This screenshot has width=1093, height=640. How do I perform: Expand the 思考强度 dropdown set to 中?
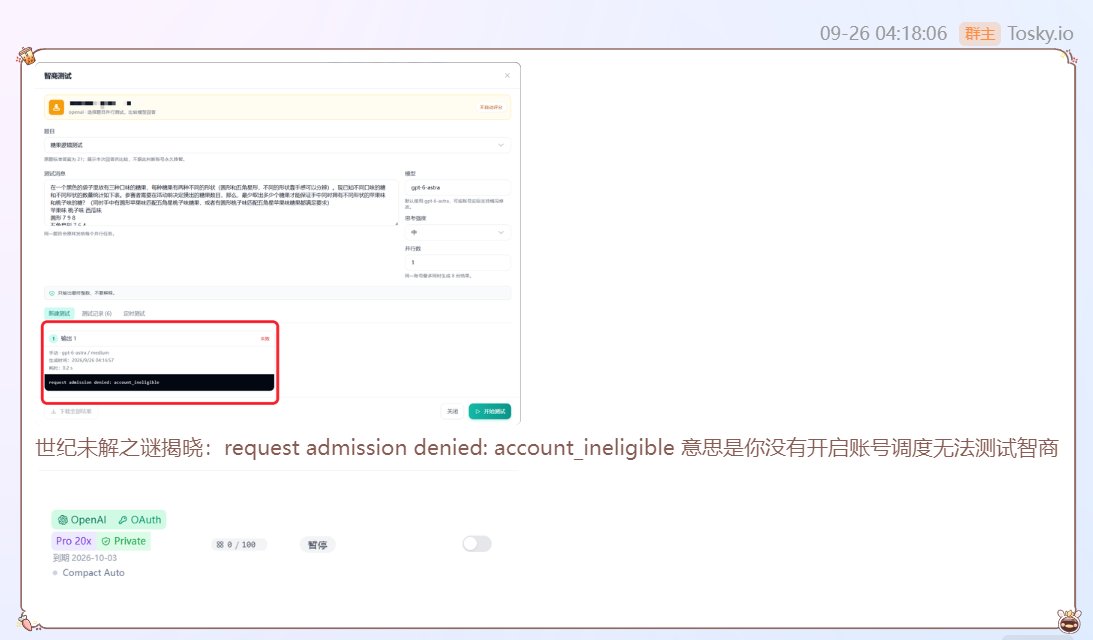(457, 232)
